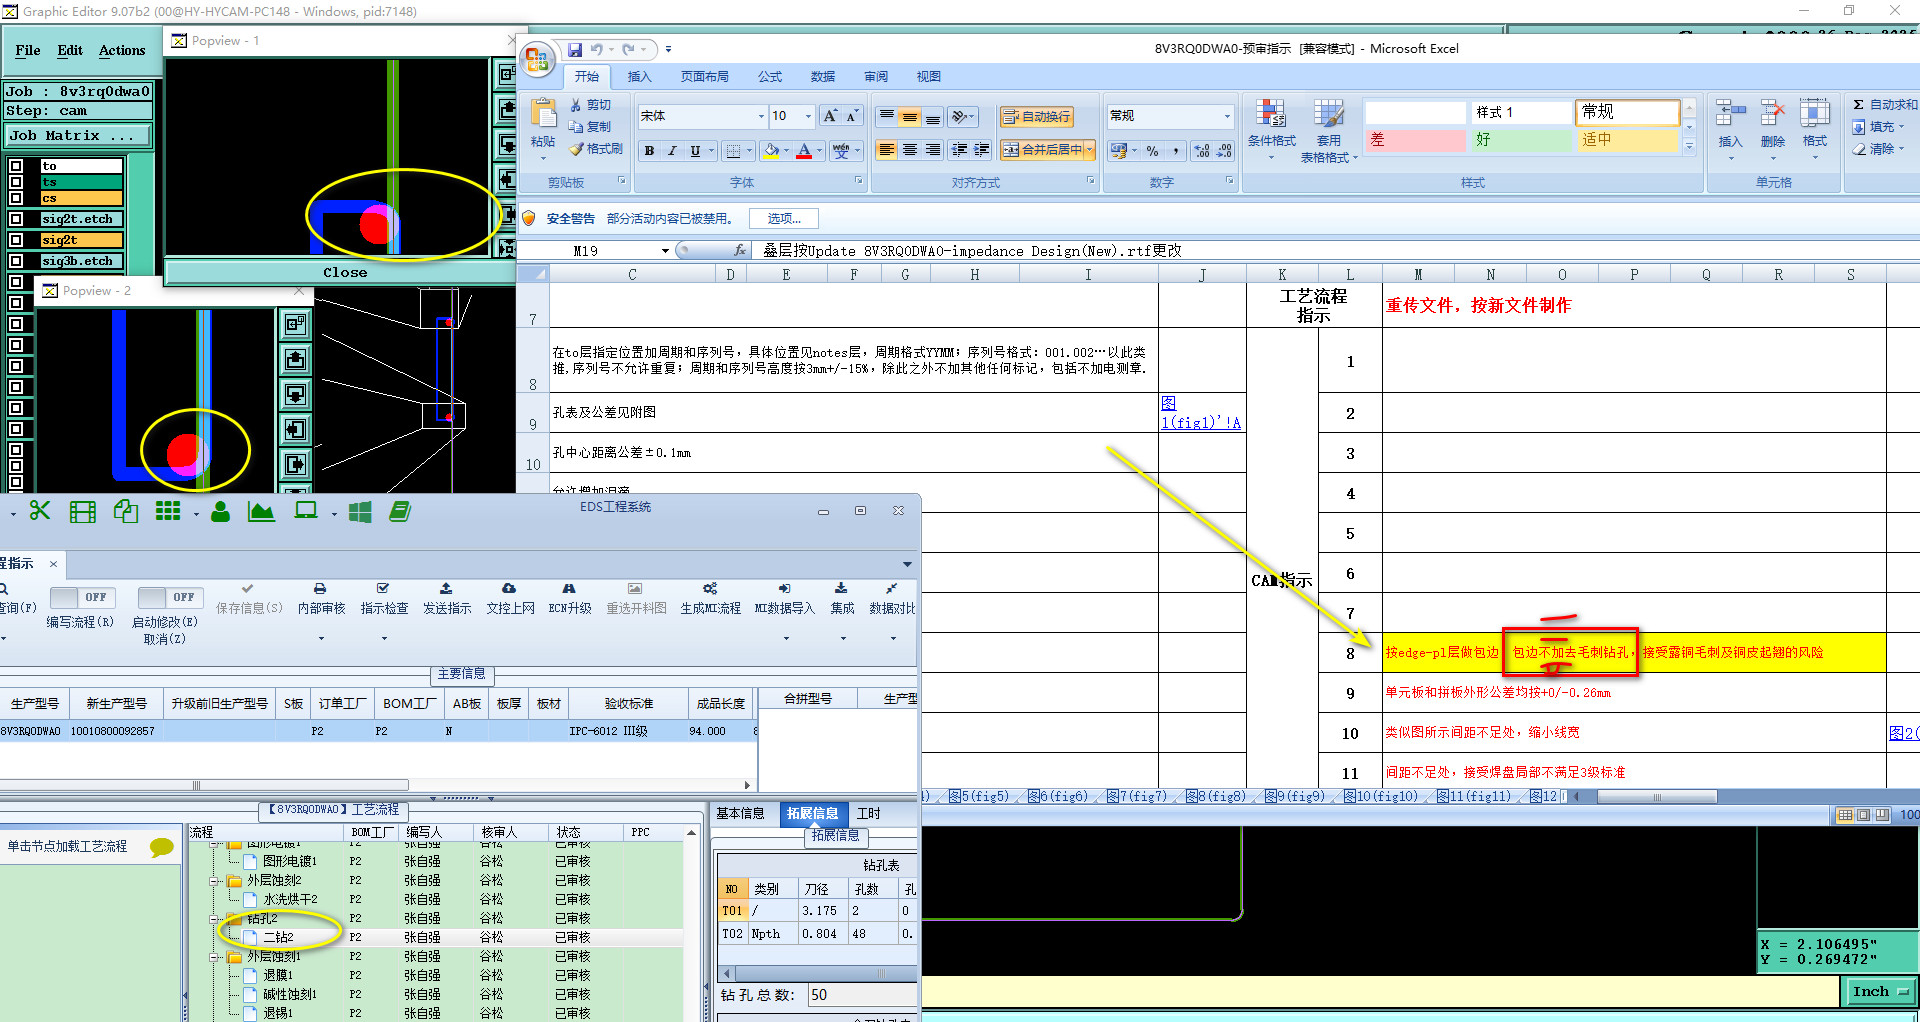Screen dimensions: 1920x1022
Task: Click the grow font size icon
Action: click(830, 116)
